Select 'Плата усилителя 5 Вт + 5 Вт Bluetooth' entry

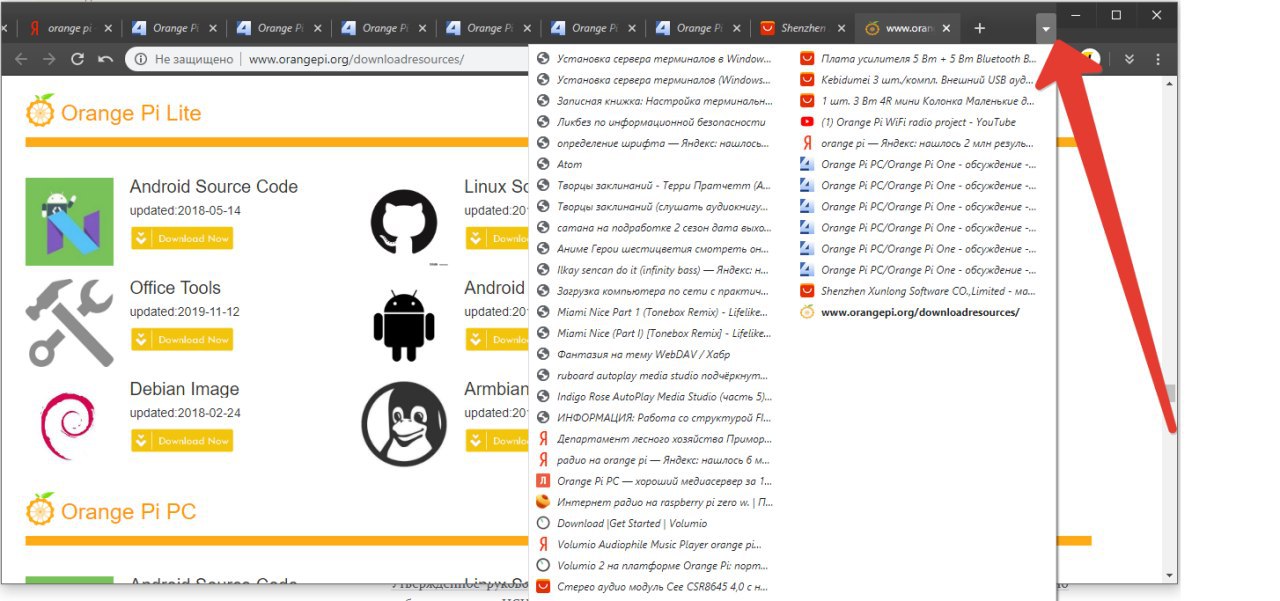[918, 58]
